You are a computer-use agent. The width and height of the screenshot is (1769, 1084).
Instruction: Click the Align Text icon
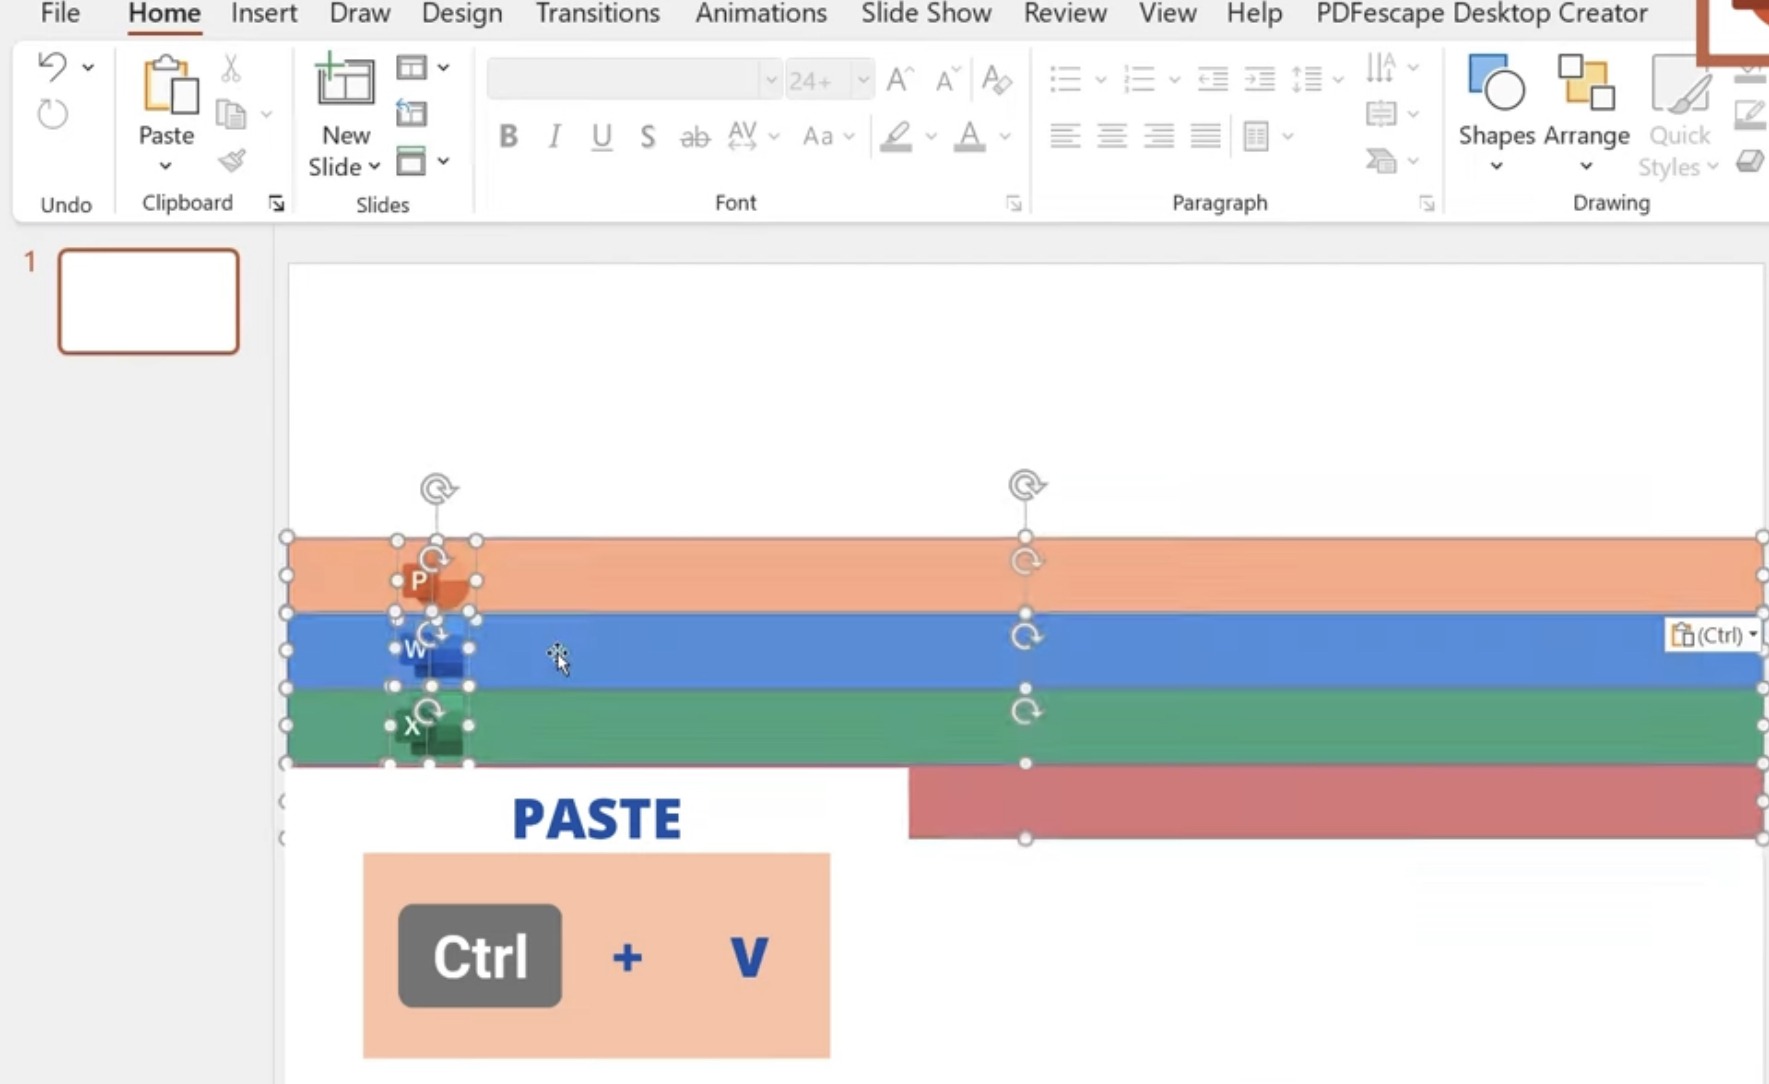pos(1381,114)
